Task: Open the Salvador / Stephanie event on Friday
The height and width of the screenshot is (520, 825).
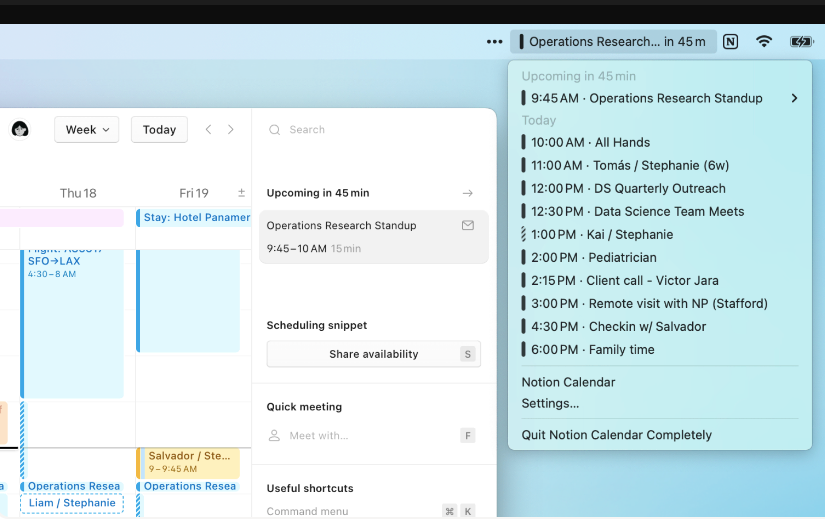Action: [x=189, y=461]
